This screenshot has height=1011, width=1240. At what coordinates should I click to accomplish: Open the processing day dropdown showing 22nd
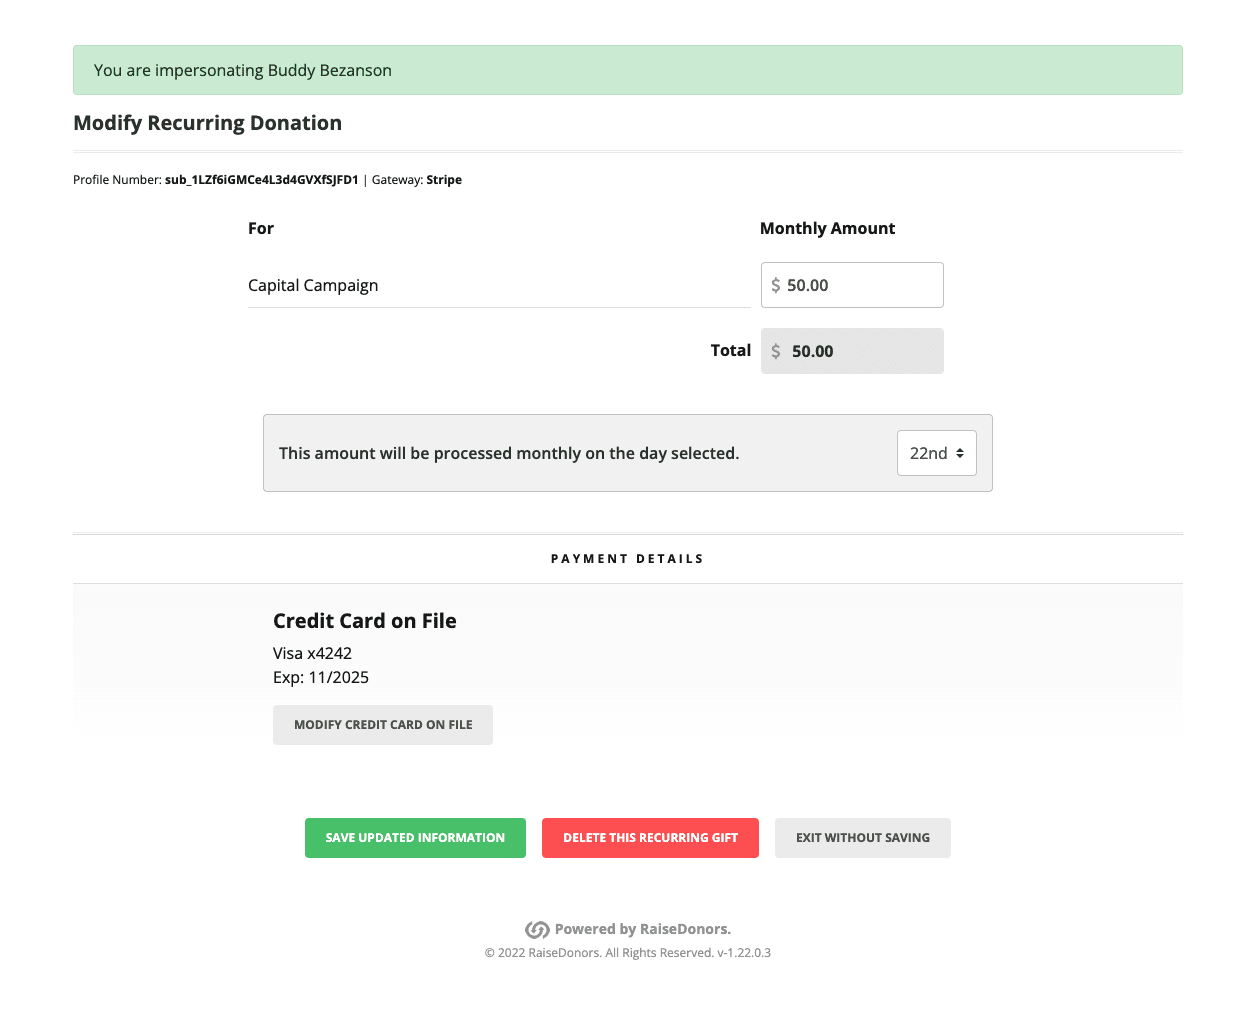coord(936,453)
